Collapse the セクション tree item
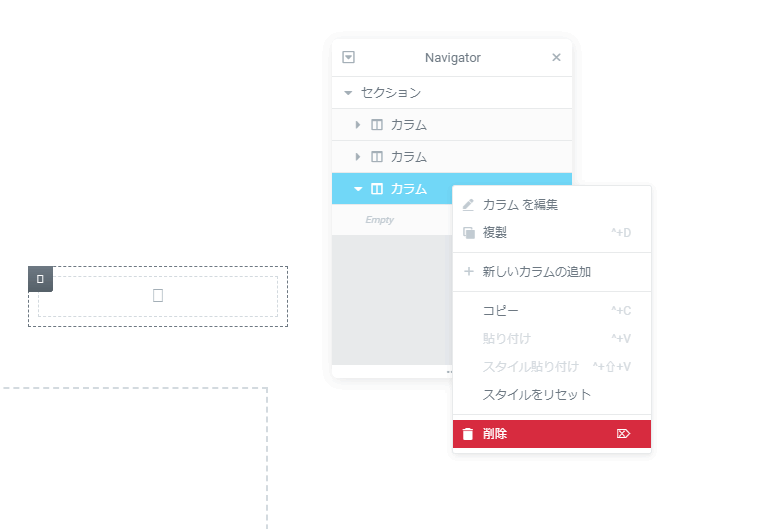This screenshot has width=776, height=529. [348, 93]
